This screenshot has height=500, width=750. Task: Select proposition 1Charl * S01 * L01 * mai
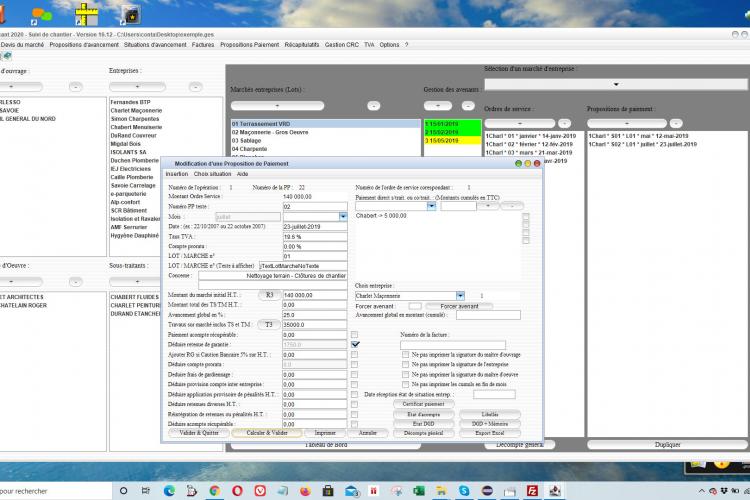click(638, 136)
